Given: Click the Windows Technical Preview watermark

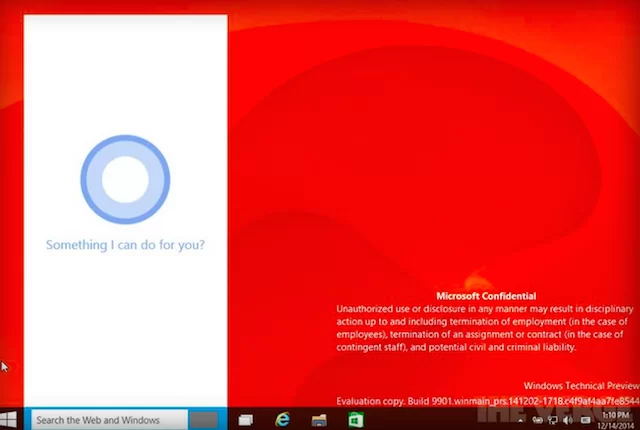Looking at the screenshot, I should (580, 385).
